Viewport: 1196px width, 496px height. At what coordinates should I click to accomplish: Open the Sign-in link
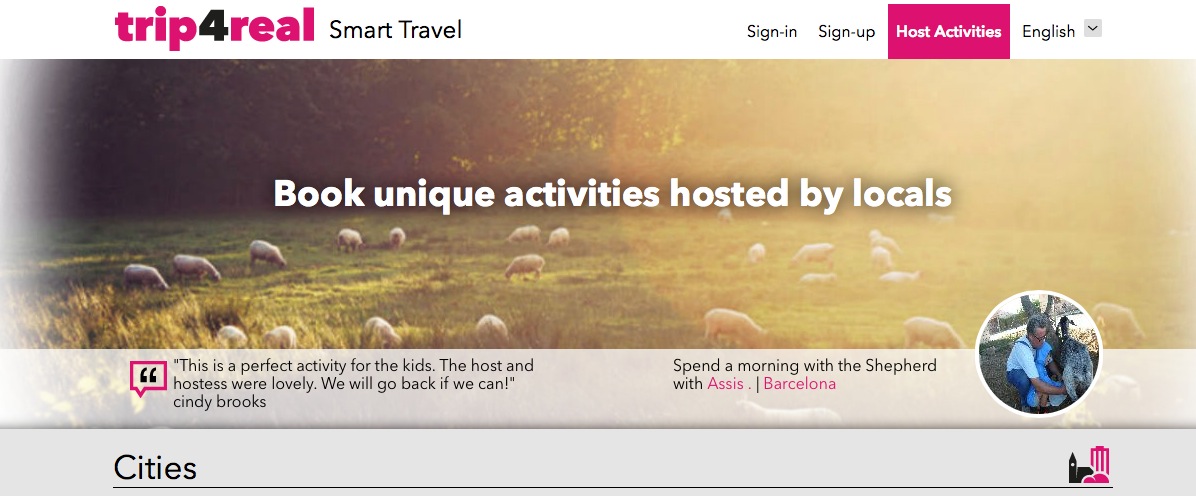pos(772,31)
